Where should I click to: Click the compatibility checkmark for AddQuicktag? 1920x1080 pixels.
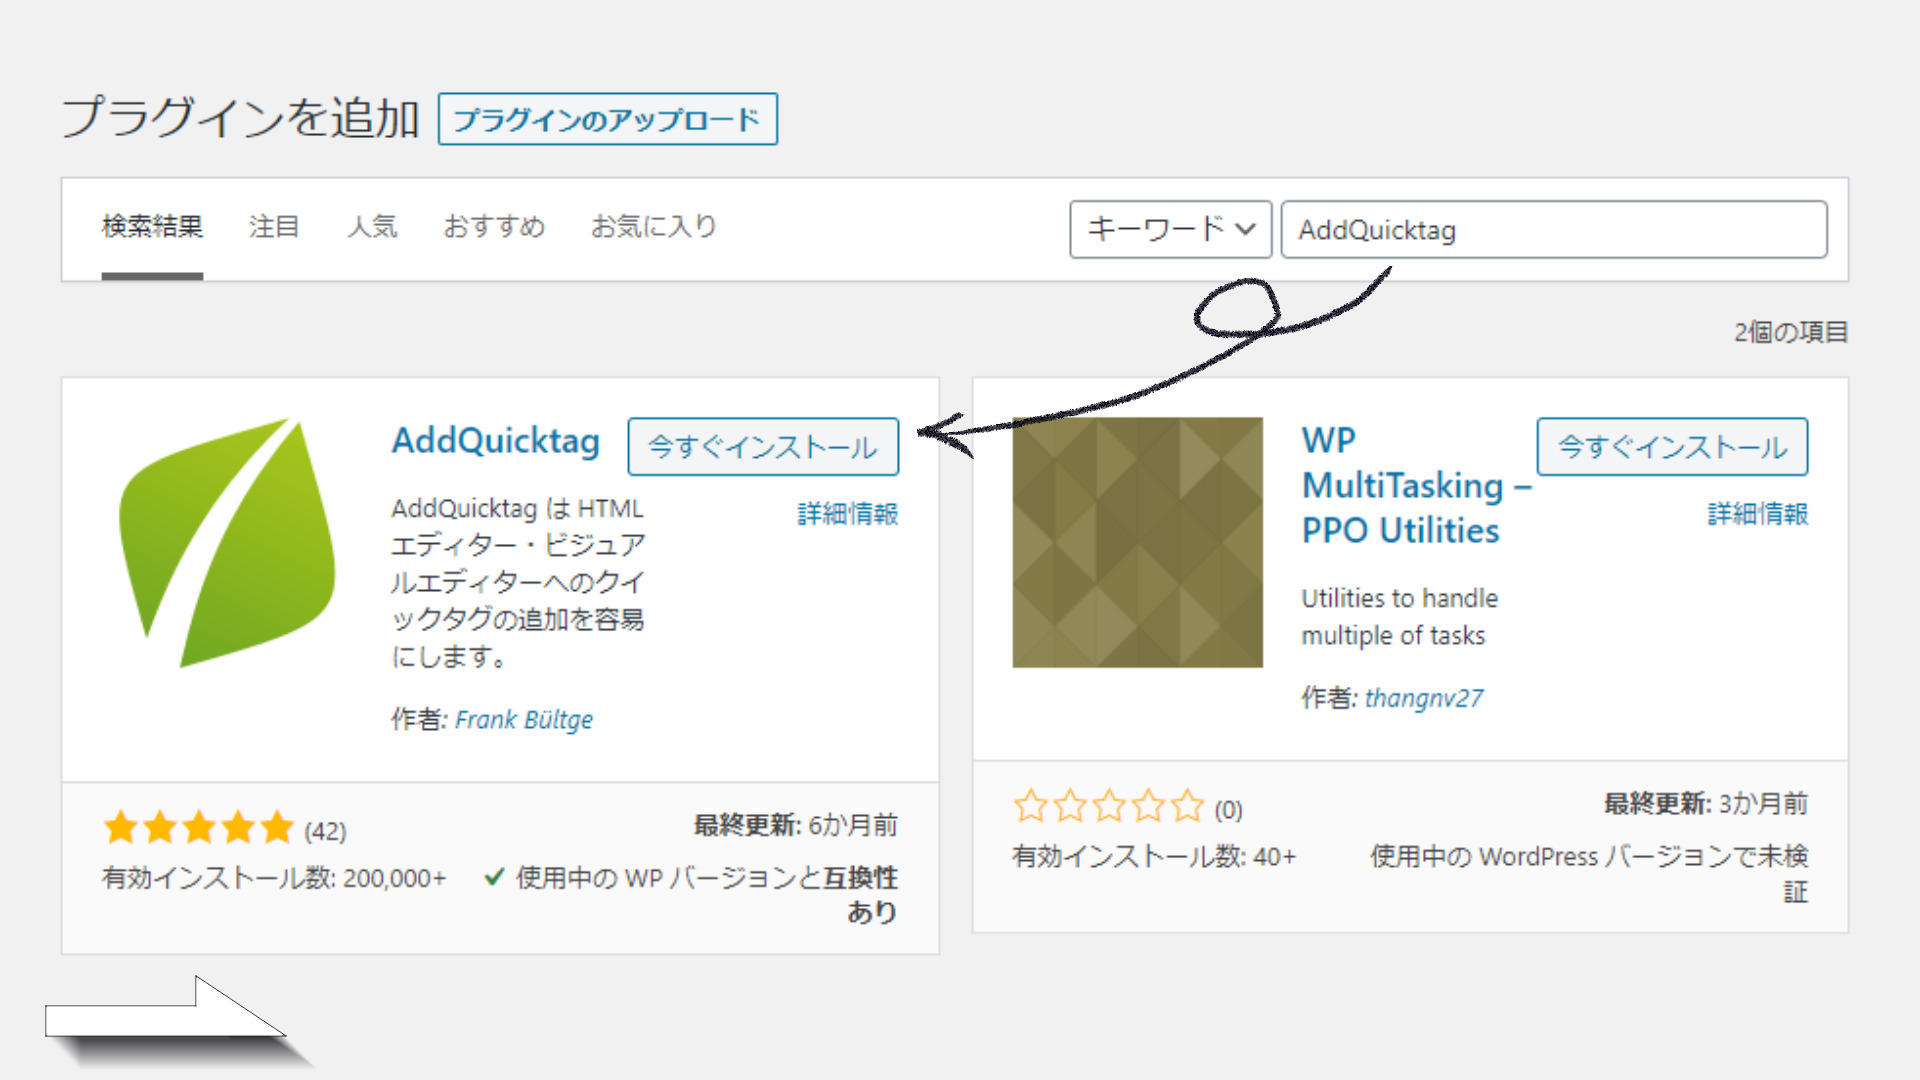493,877
